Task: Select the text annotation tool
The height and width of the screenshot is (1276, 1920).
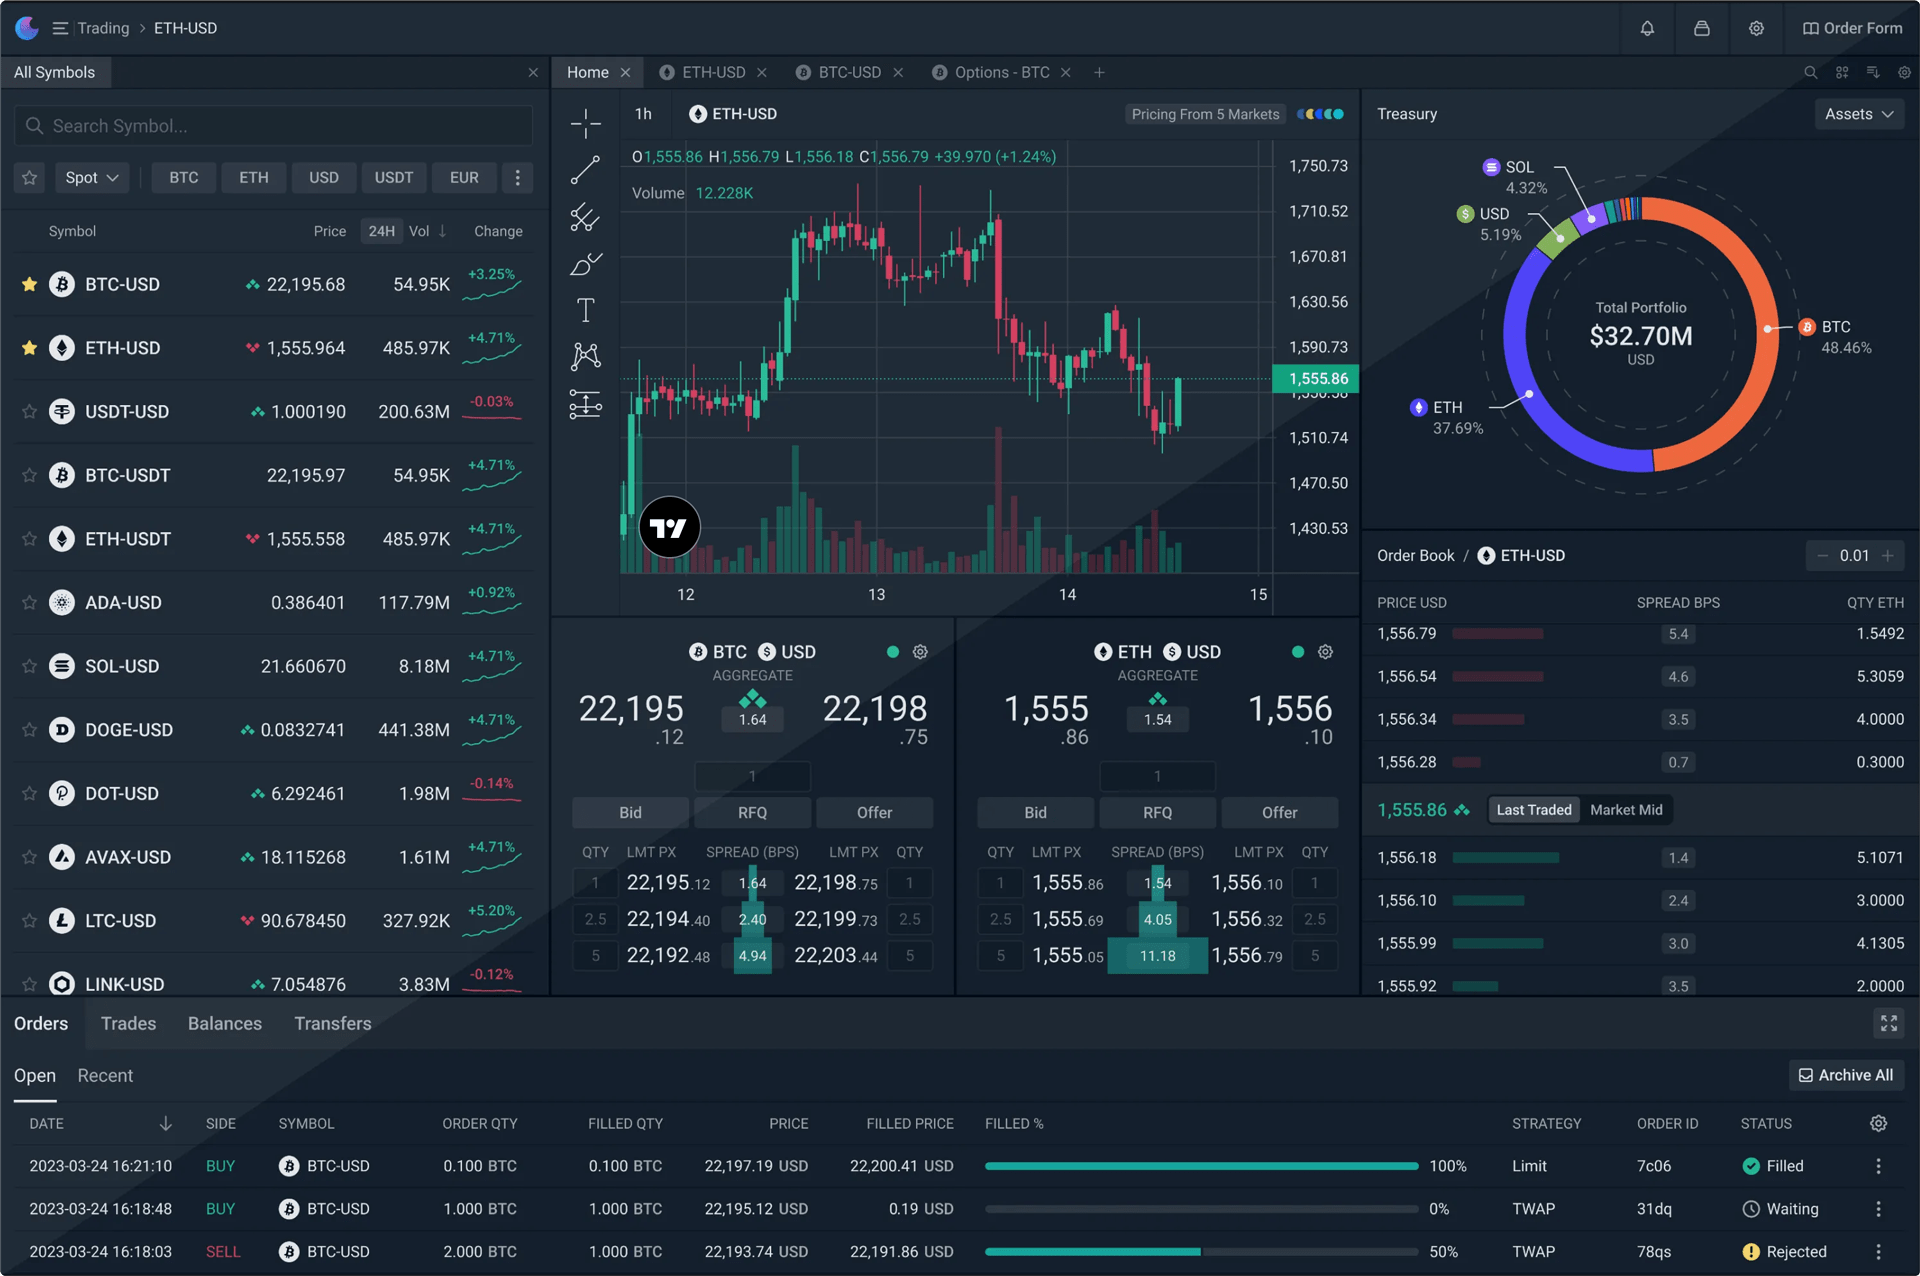Action: tap(586, 310)
